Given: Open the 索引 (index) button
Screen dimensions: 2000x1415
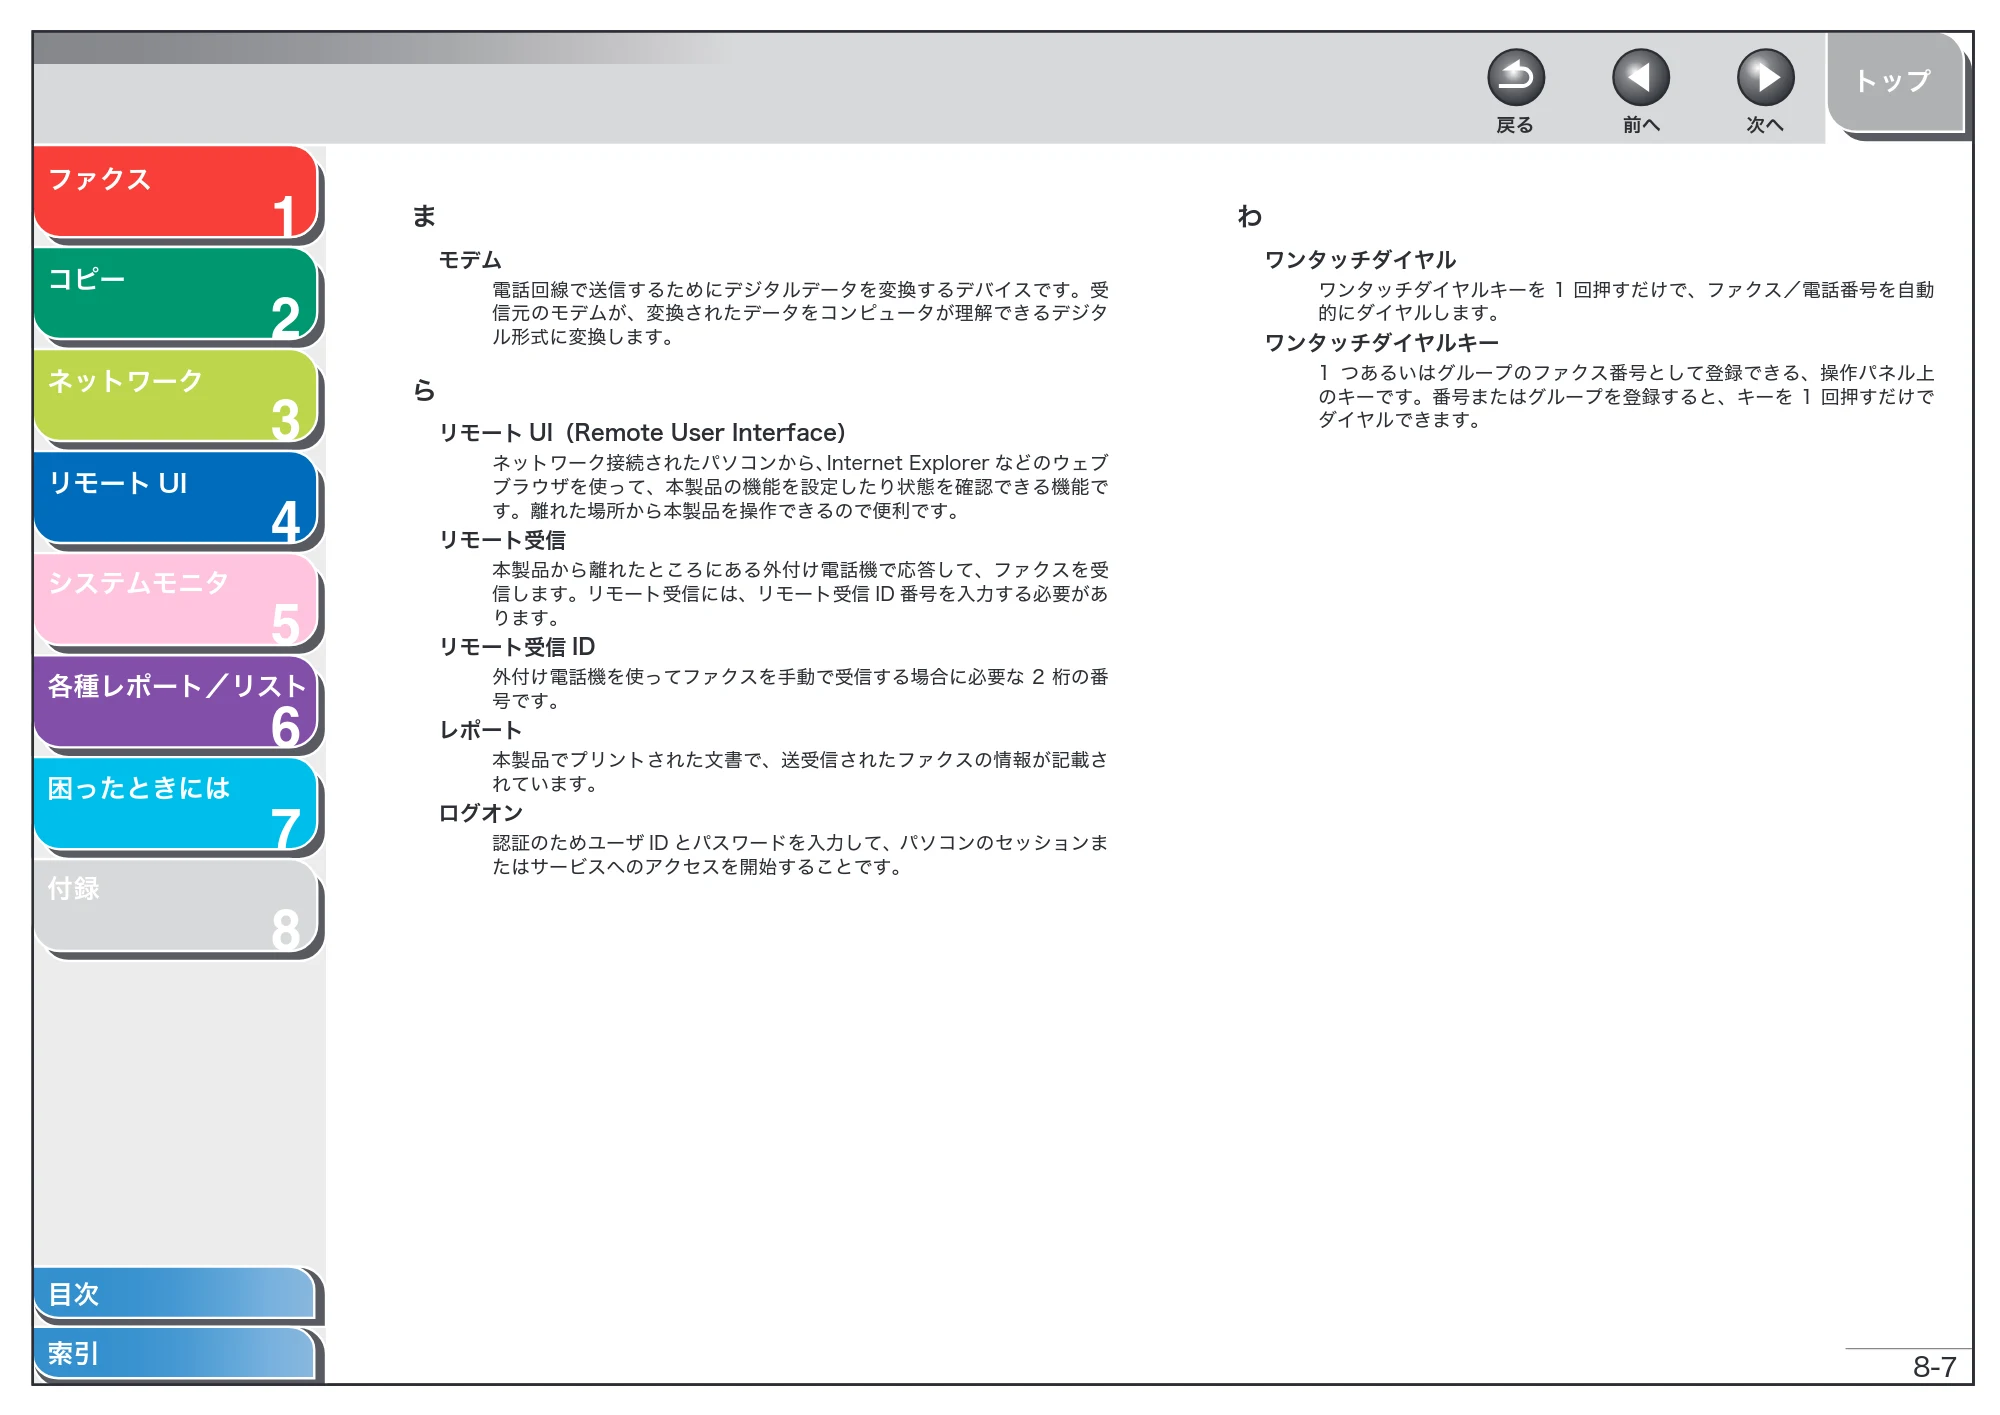Looking at the screenshot, I should click(x=175, y=1354).
